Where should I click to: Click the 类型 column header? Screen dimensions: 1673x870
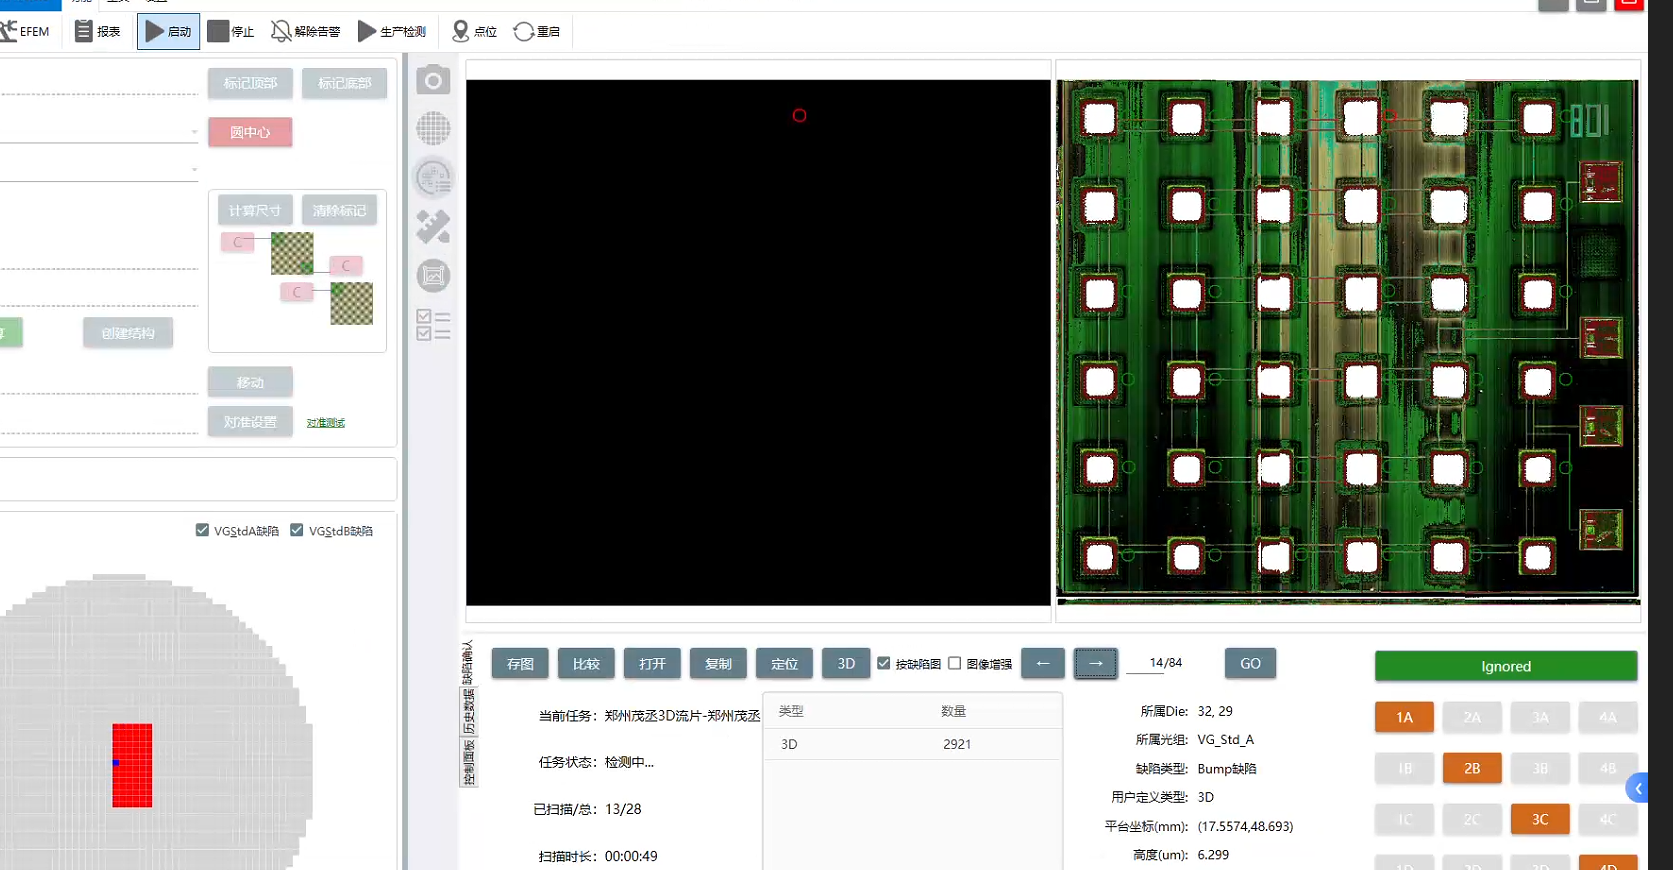coord(791,711)
